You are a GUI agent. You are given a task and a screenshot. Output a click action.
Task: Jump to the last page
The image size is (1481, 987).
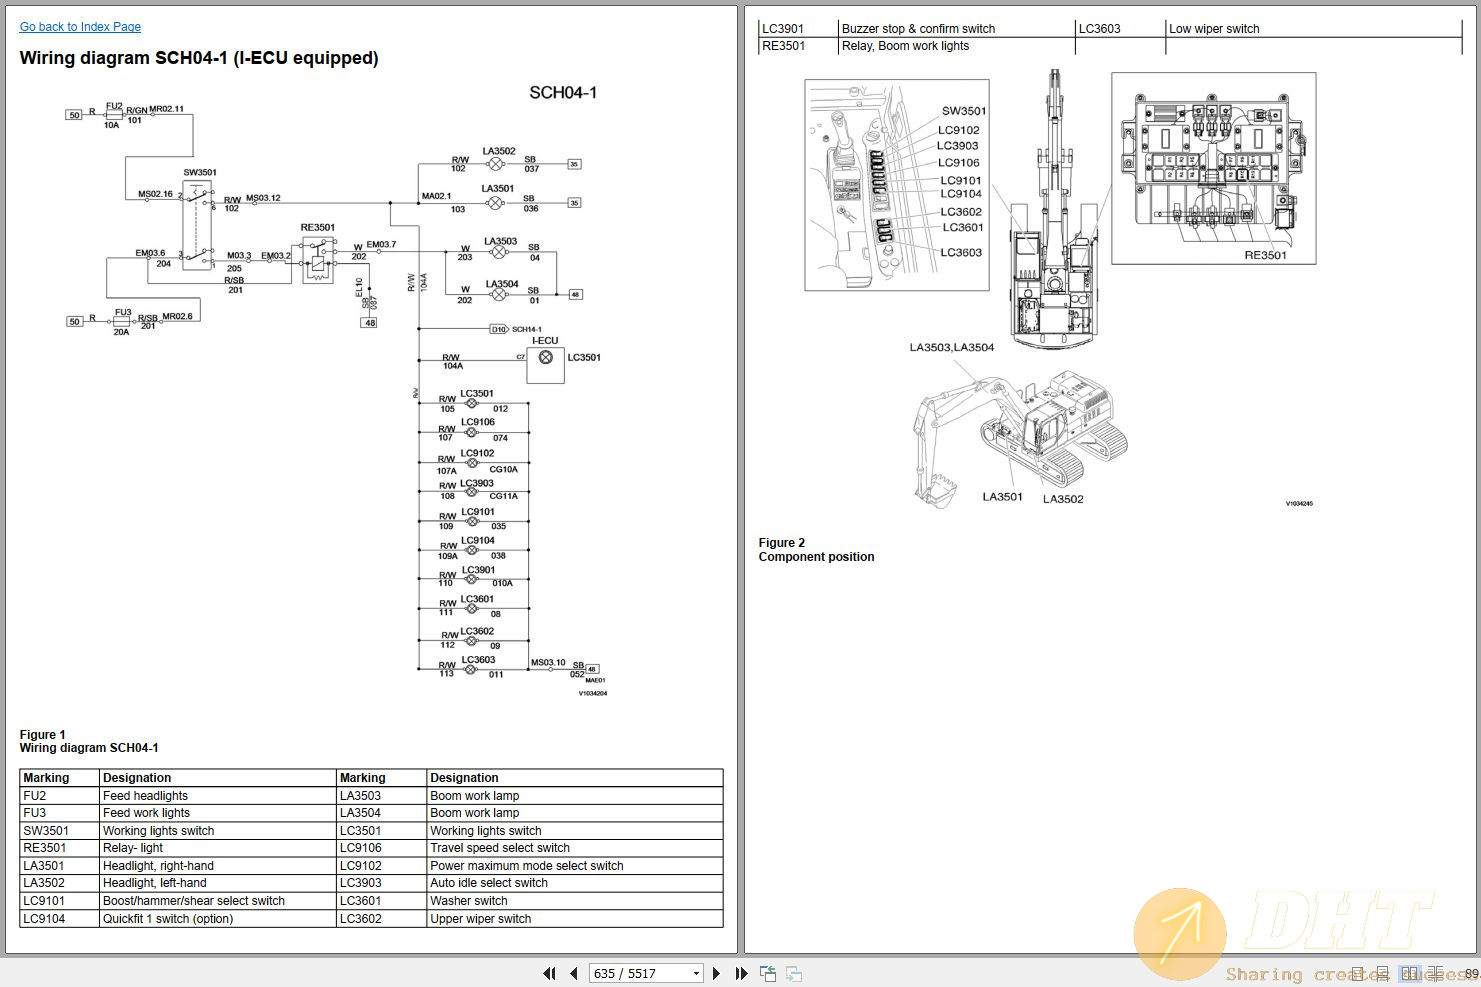(741, 973)
